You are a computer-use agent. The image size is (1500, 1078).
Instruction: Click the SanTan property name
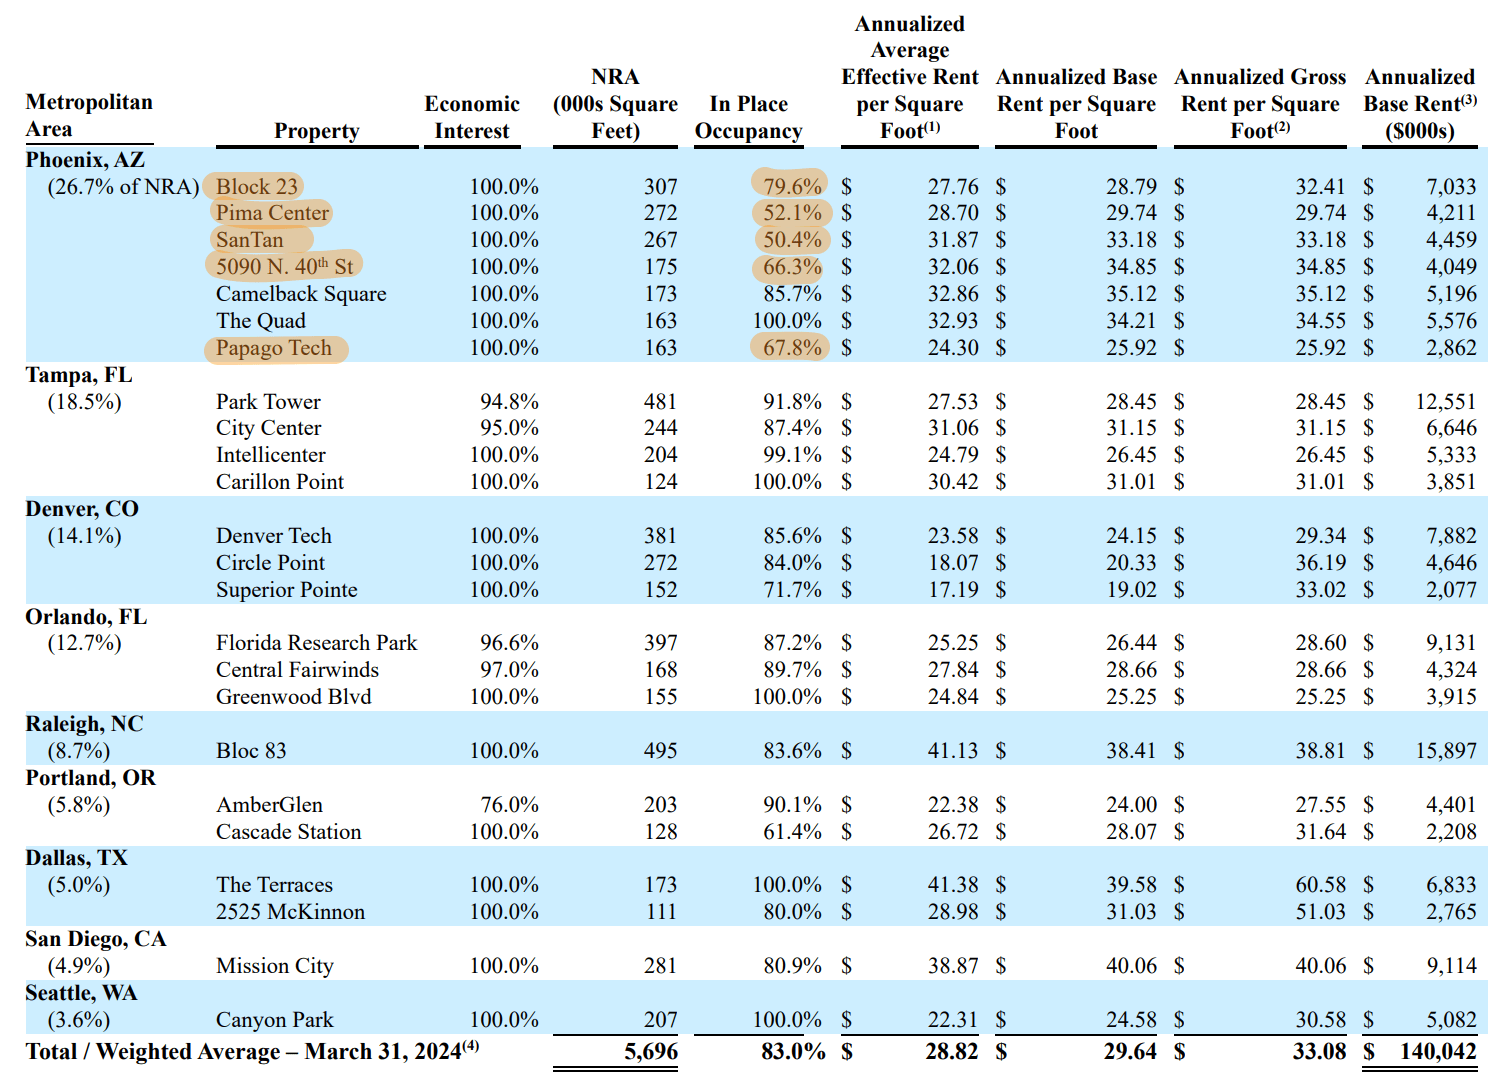click(250, 240)
